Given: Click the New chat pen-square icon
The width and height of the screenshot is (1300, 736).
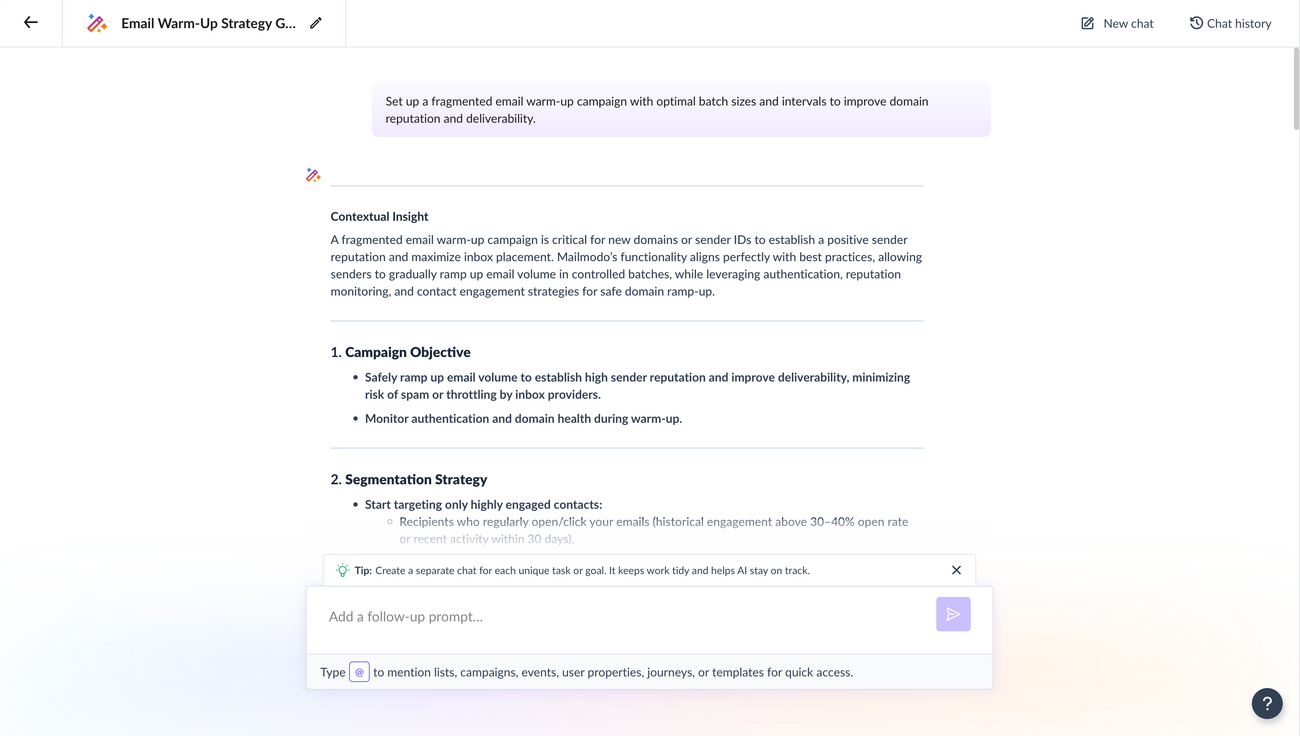Looking at the screenshot, I should tap(1085, 22).
